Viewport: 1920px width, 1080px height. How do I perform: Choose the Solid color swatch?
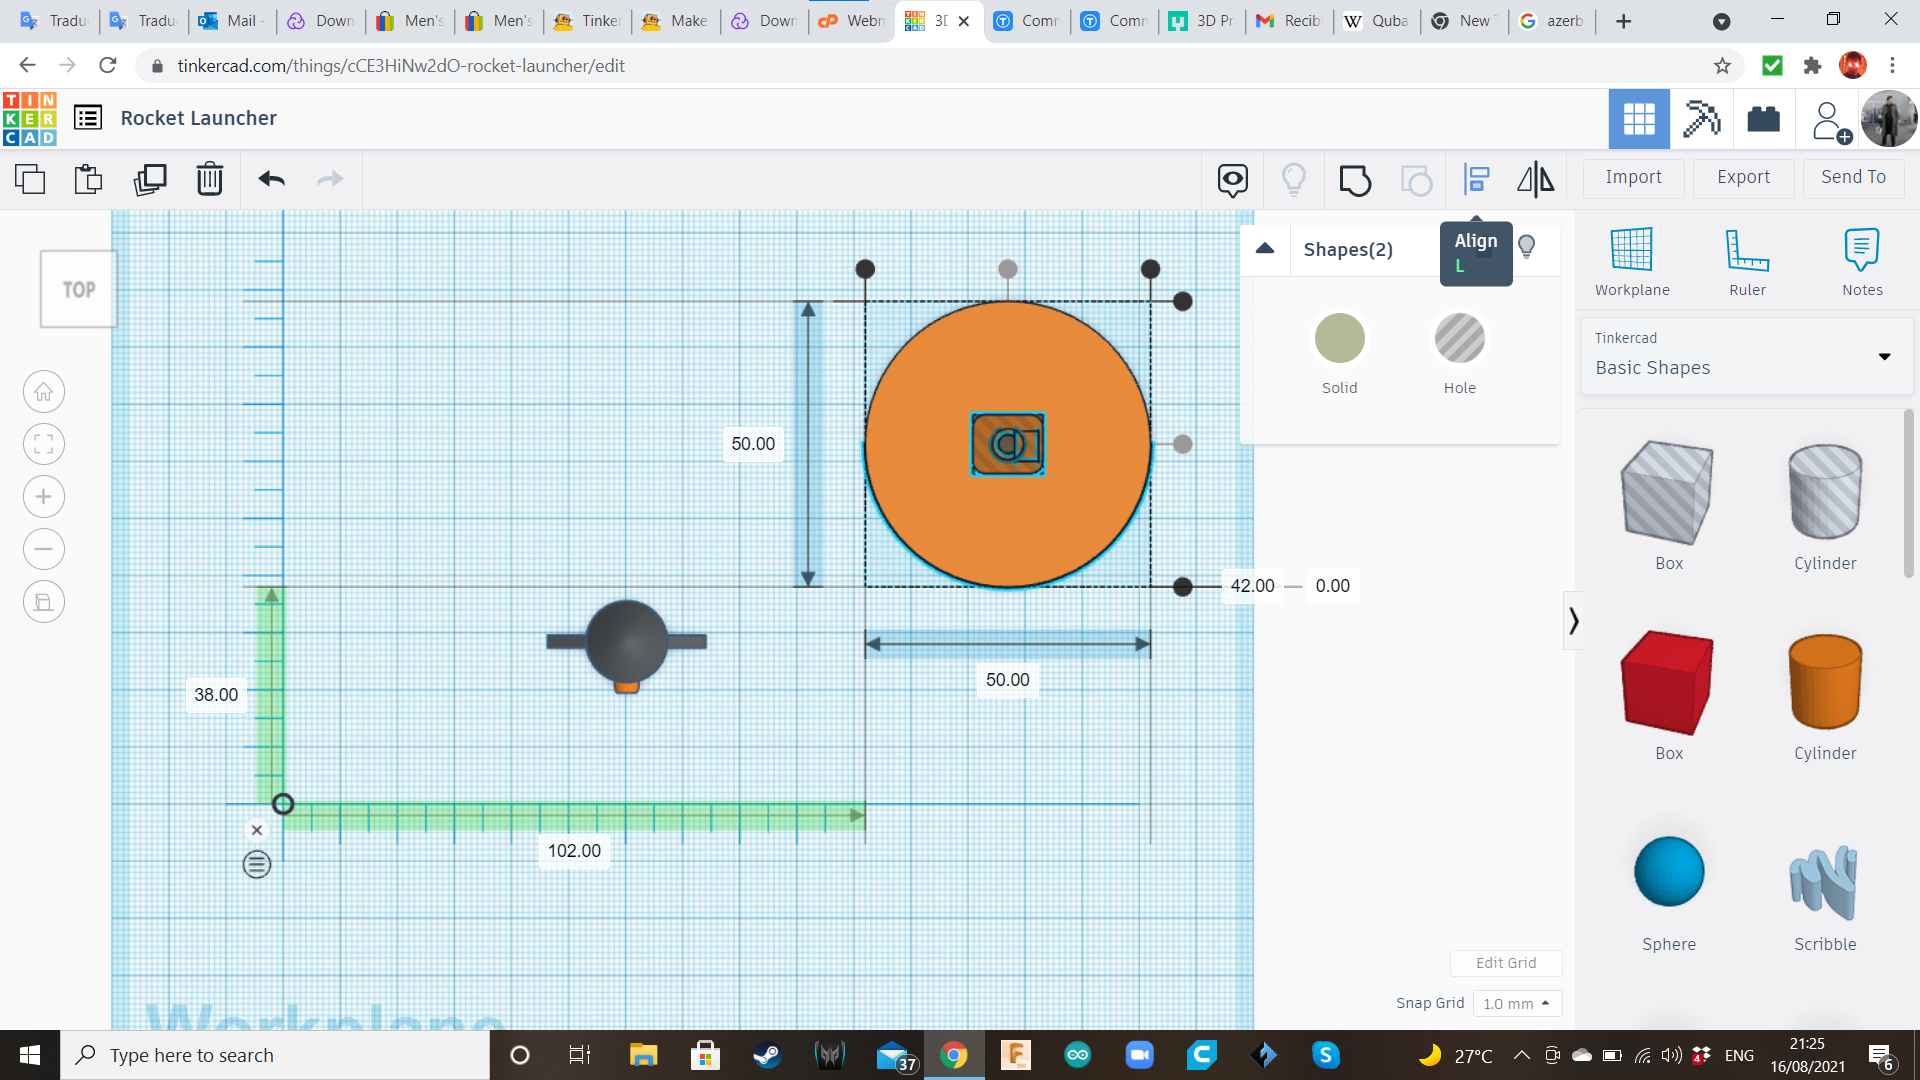[1339, 339]
